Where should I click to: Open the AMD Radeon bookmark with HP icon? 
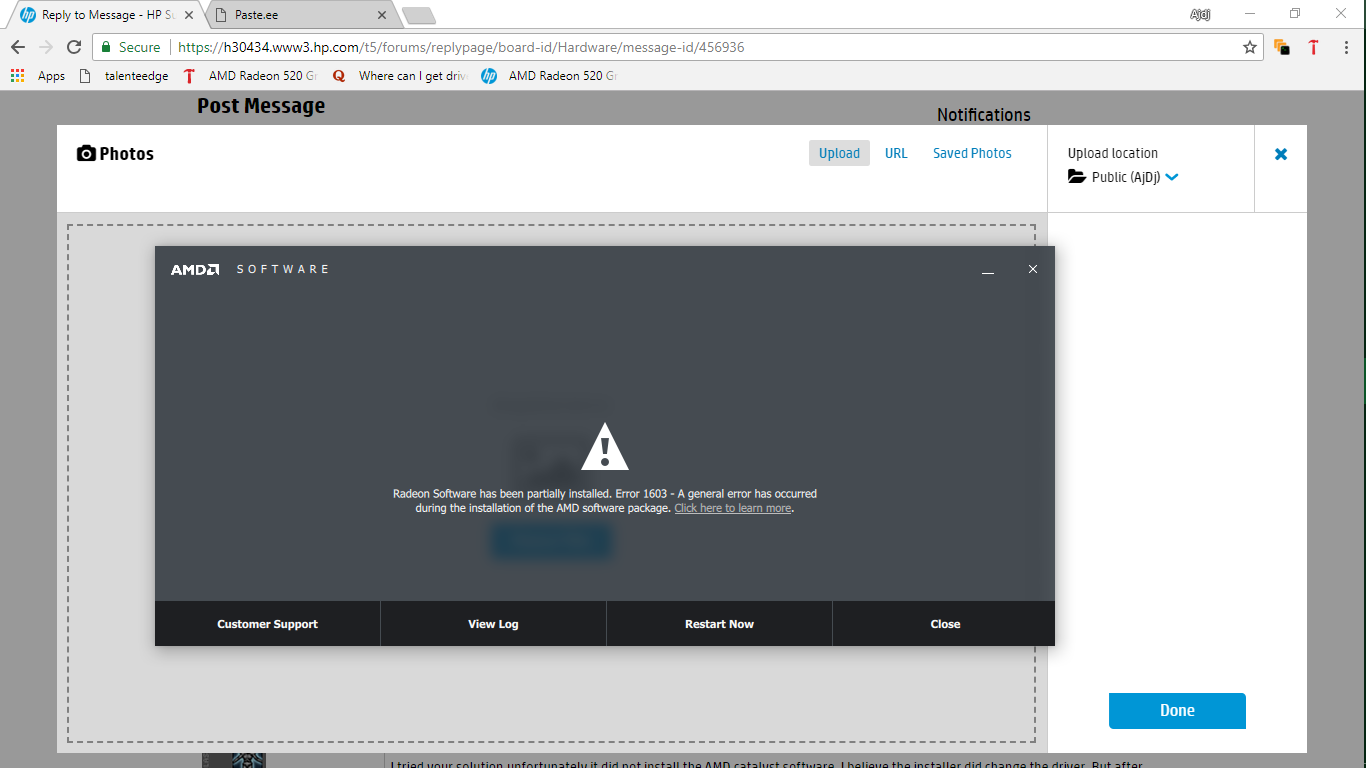pyautogui.click(x=550, y=76)
